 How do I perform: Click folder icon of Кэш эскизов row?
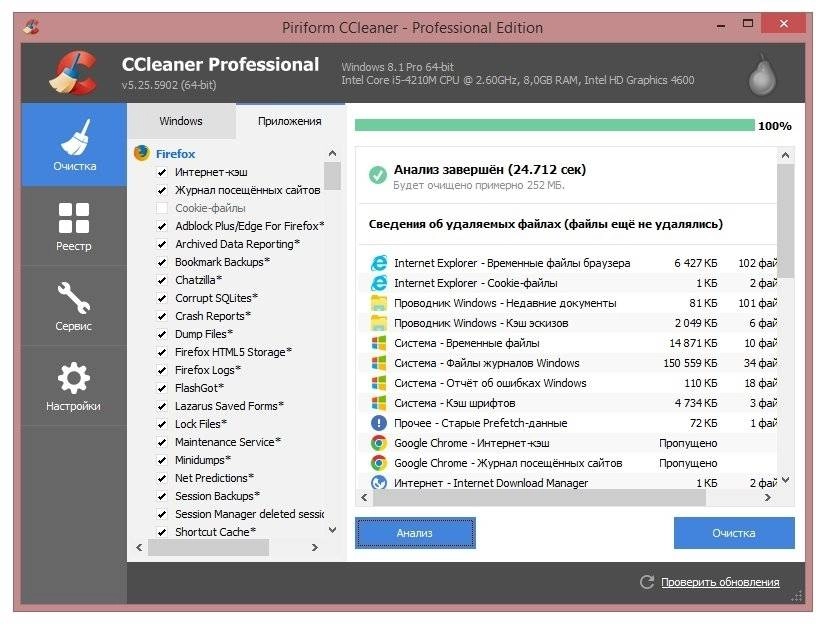tap(378, 323)
